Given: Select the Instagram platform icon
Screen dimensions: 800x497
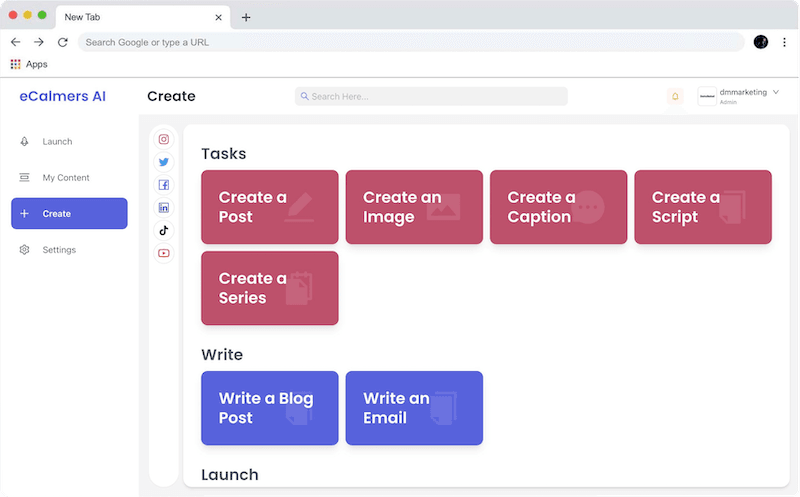Looking at the screenshot, I should pyautogui.click(x=164, y=139).
